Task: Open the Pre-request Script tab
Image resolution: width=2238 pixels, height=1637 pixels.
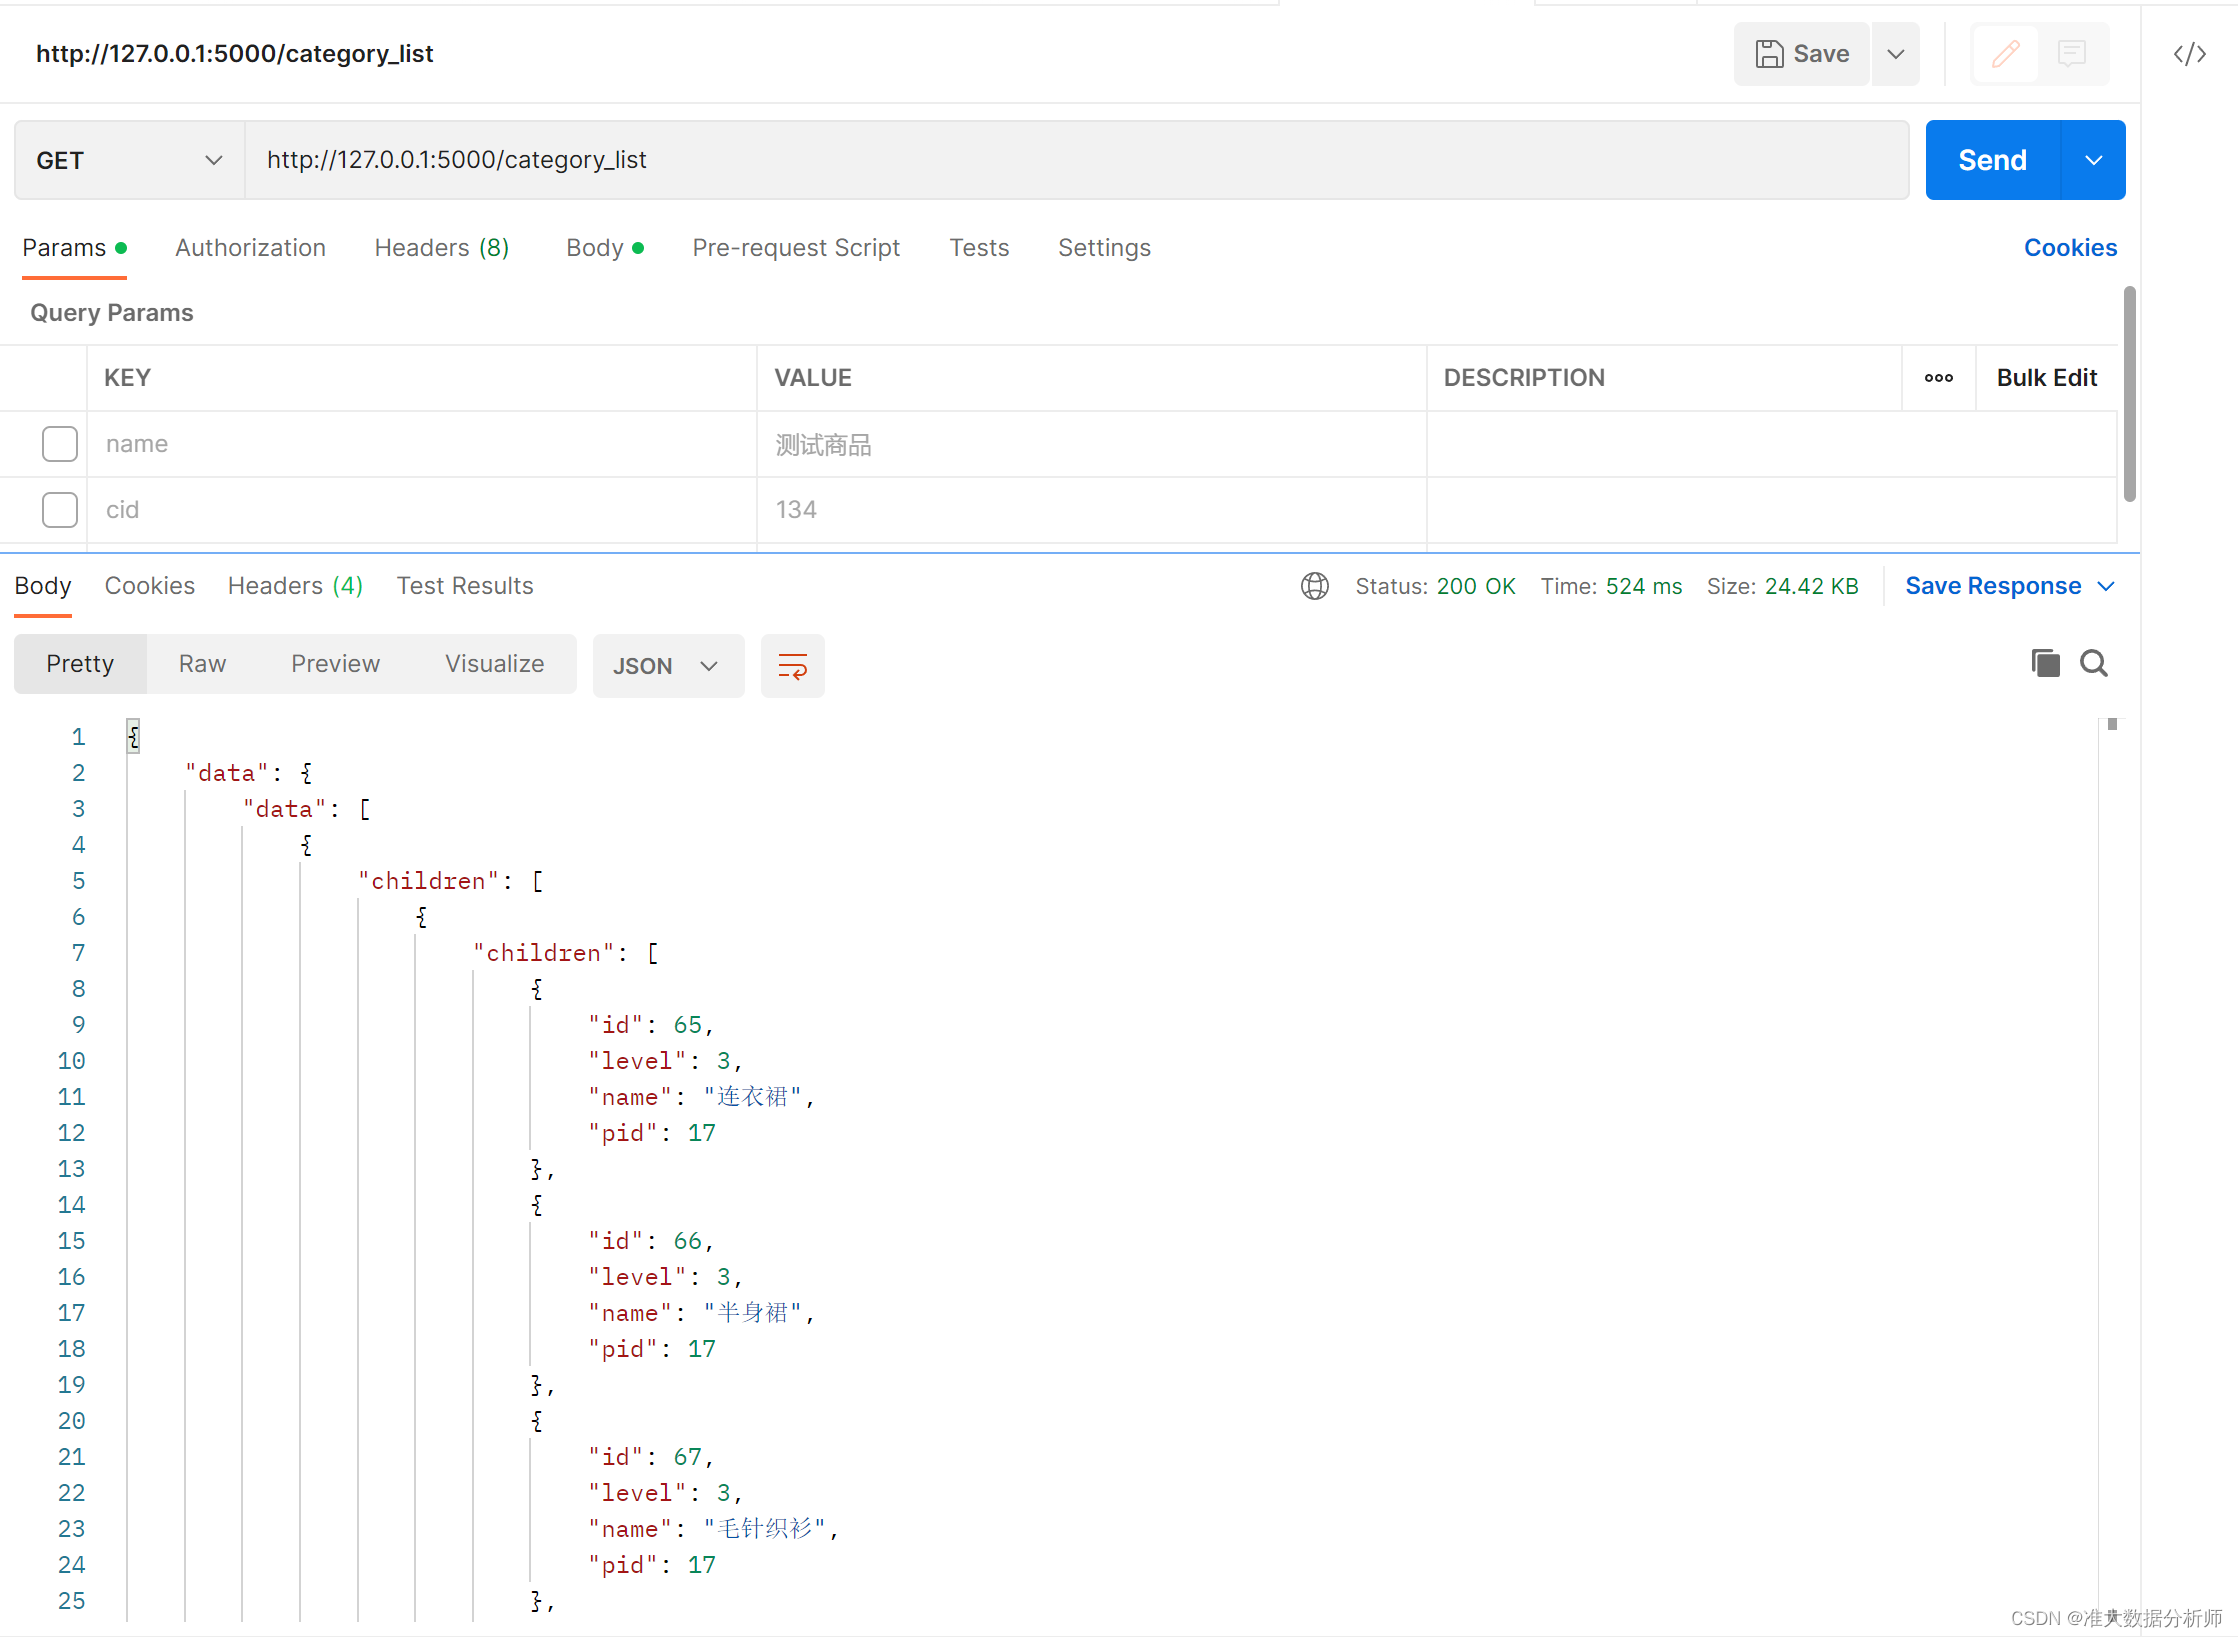Action: [x=796, y=248]
